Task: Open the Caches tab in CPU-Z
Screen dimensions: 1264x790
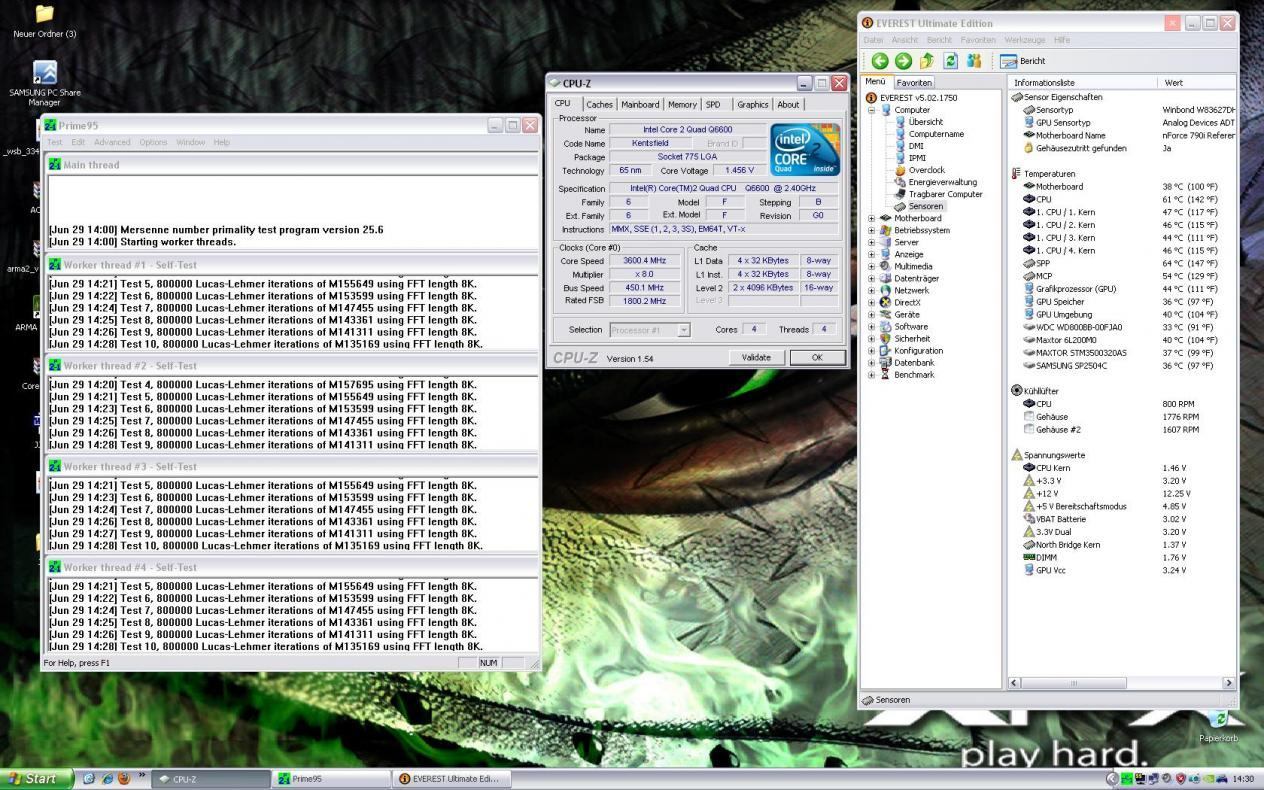Action: click(599, 104)
